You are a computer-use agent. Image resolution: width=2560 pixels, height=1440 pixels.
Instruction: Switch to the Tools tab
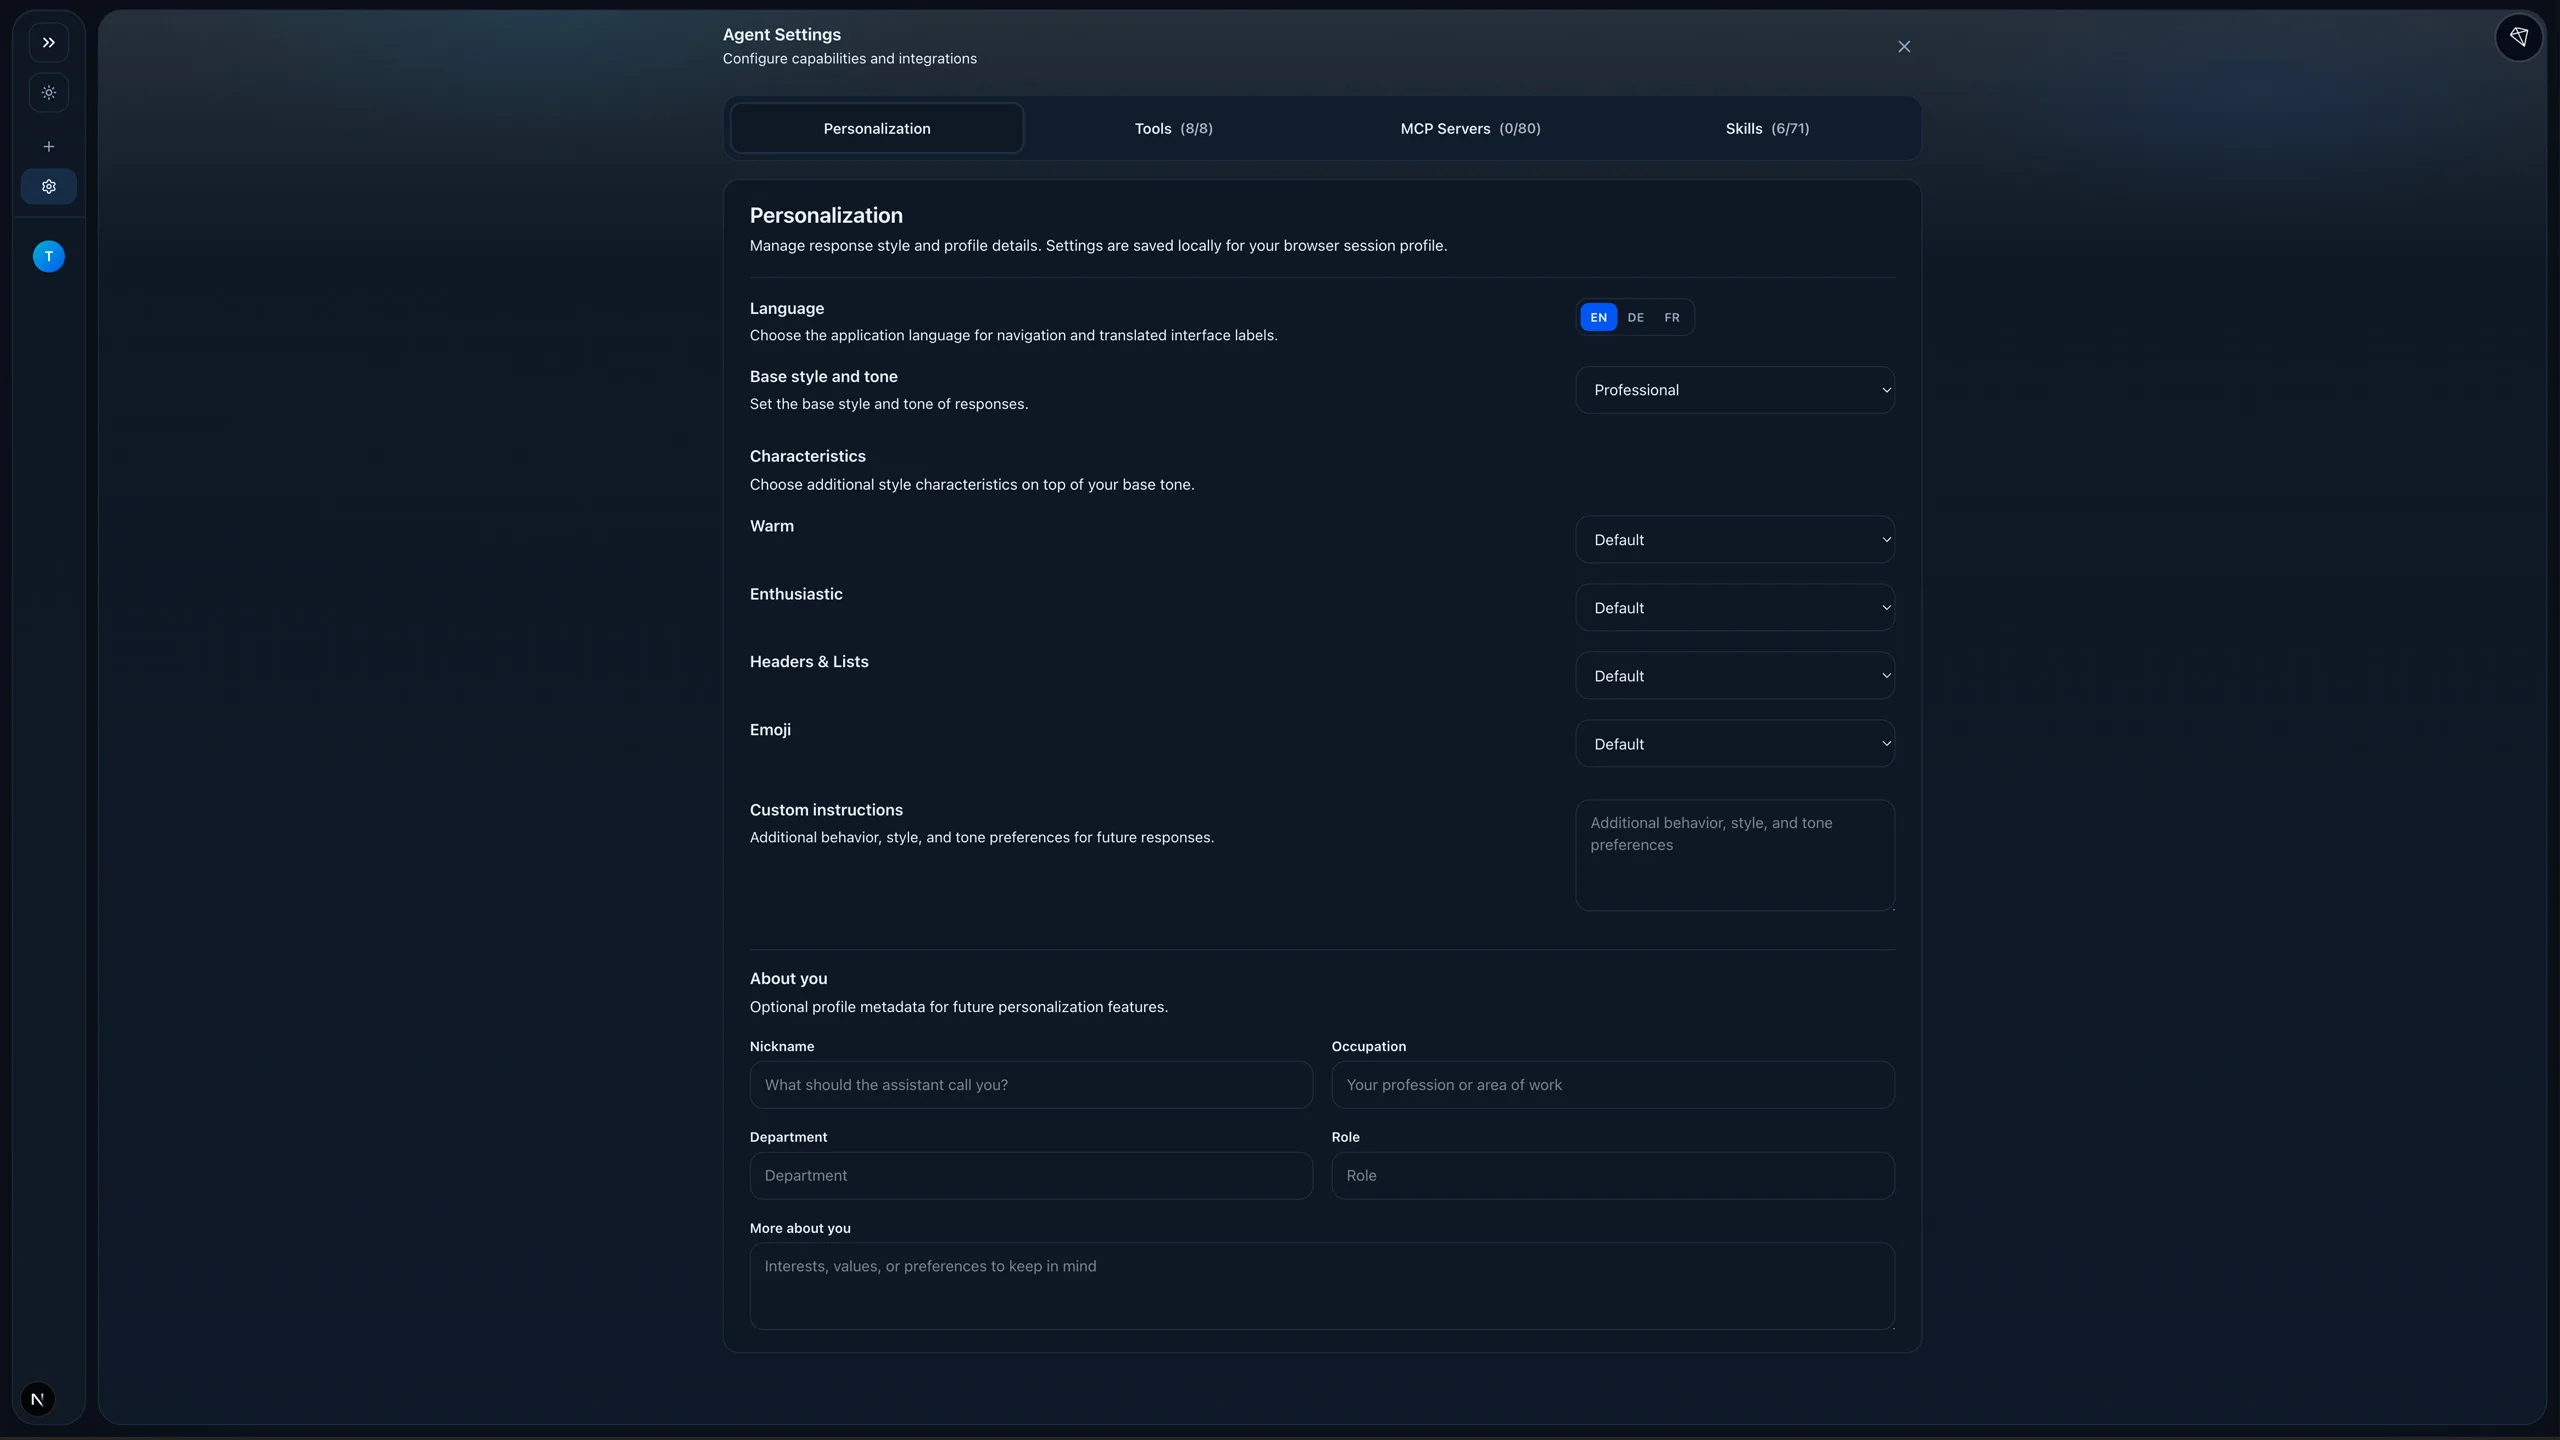coord(1173,129)
